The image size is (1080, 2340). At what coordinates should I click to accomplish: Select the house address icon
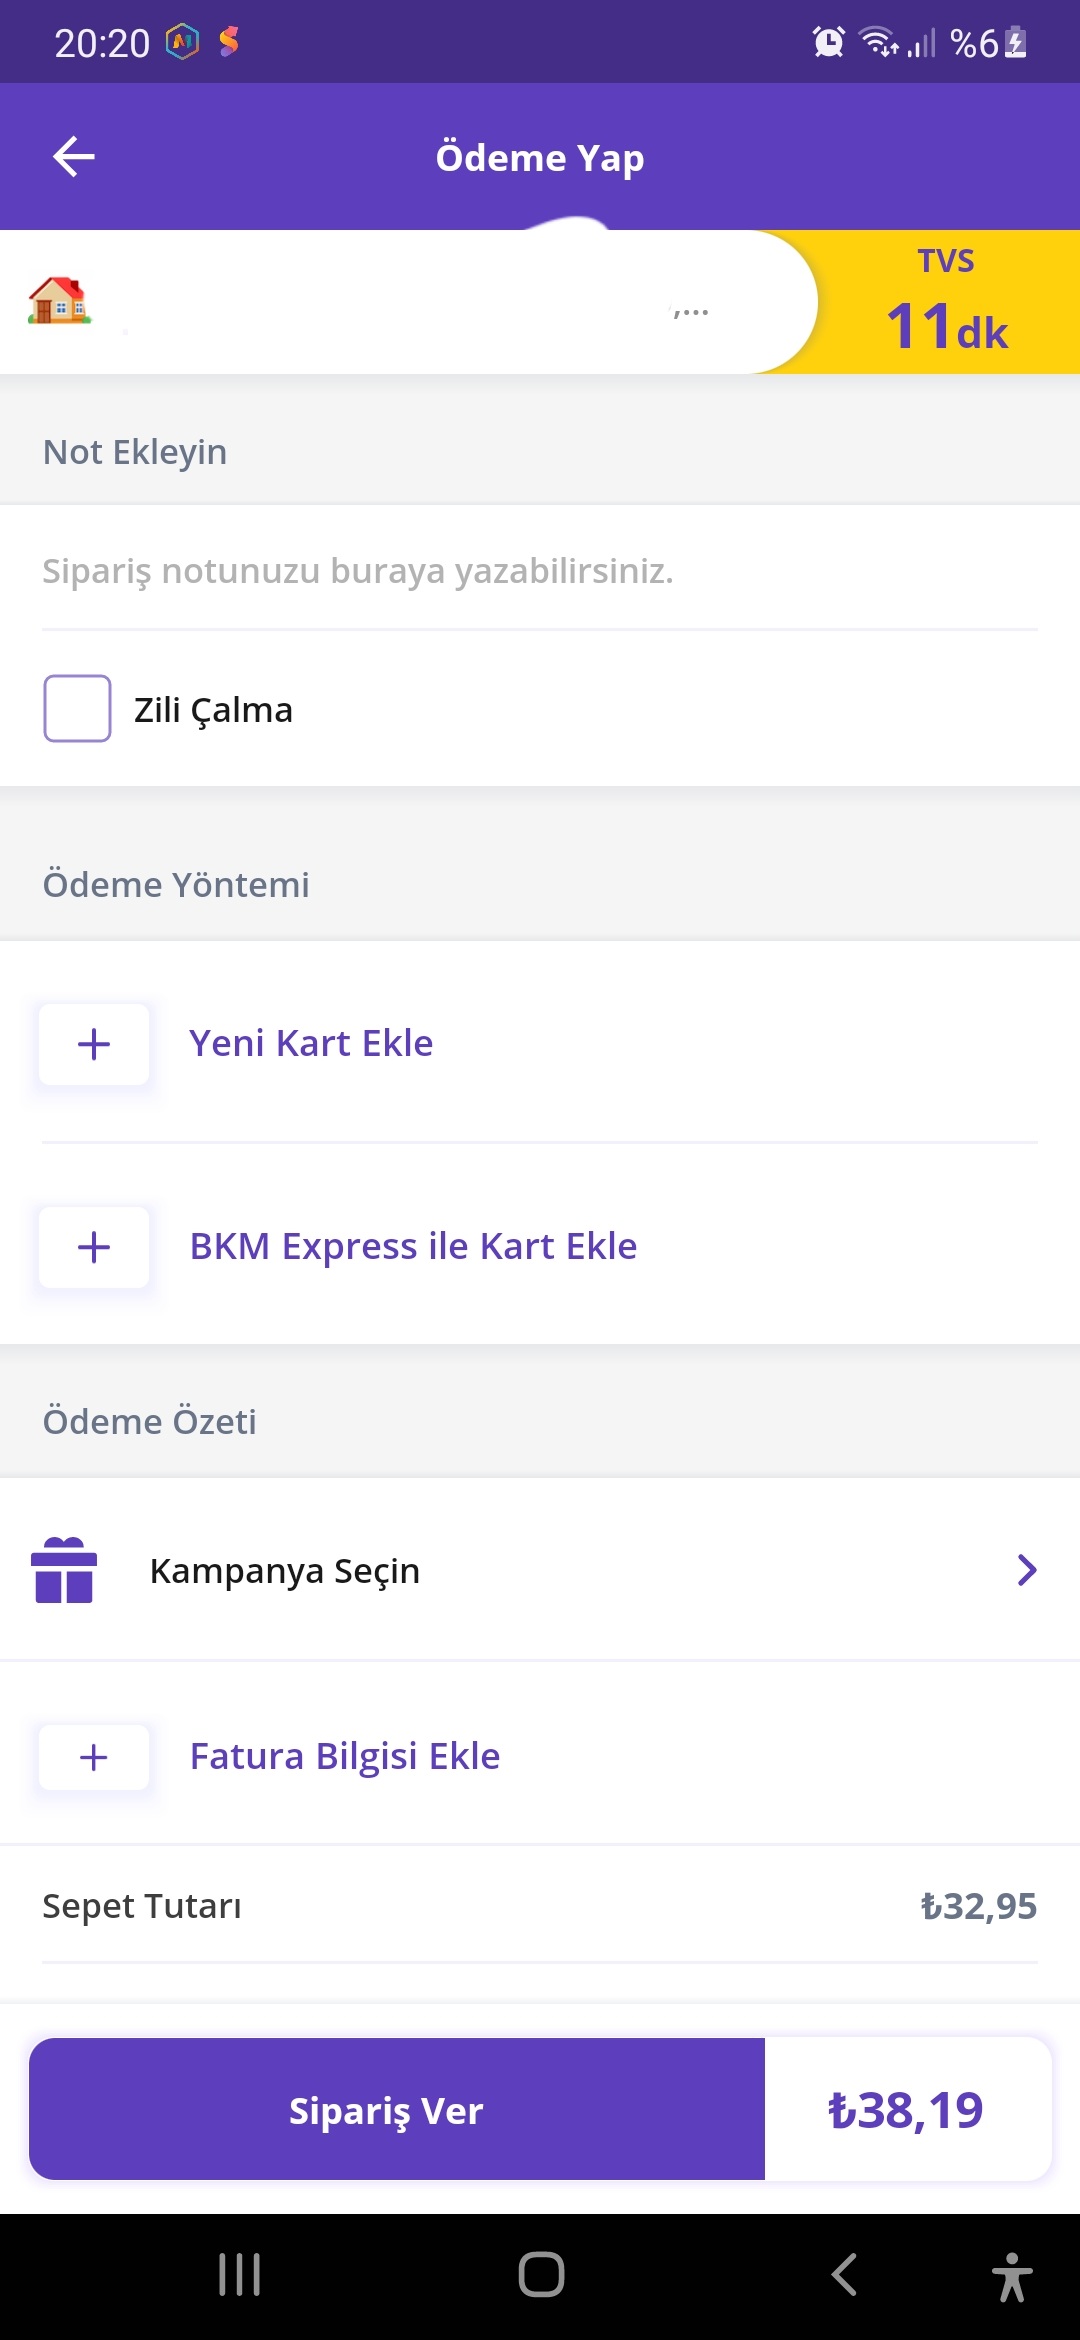[x=60, y=301]
